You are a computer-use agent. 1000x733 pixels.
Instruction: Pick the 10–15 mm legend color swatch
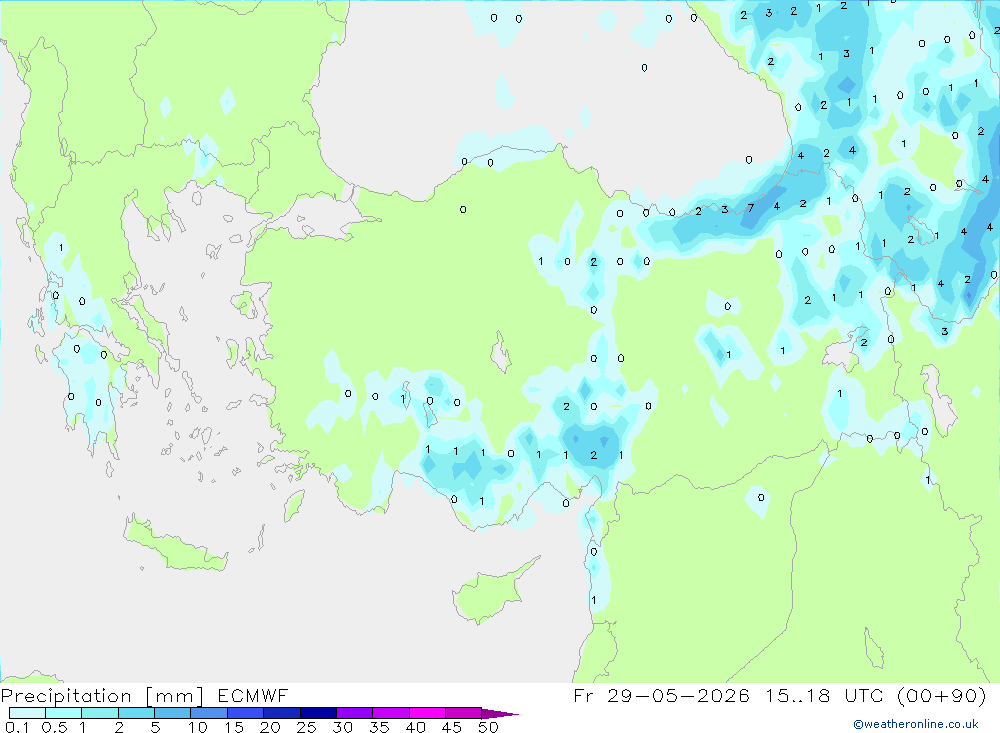(x=209, y=713)
